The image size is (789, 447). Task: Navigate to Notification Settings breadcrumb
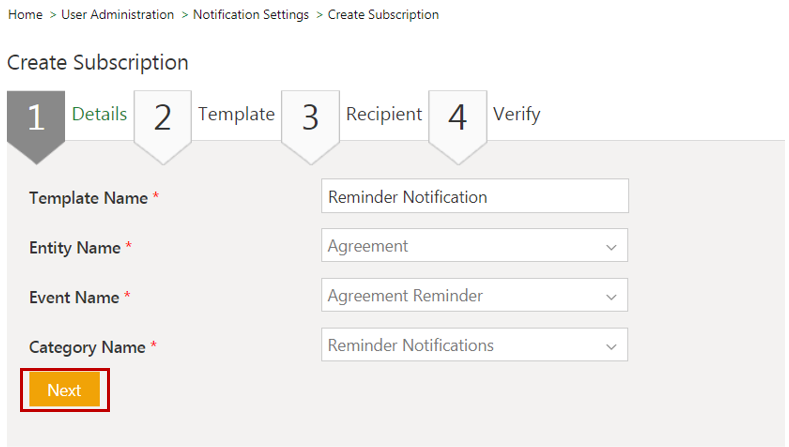tap(251, 15)
